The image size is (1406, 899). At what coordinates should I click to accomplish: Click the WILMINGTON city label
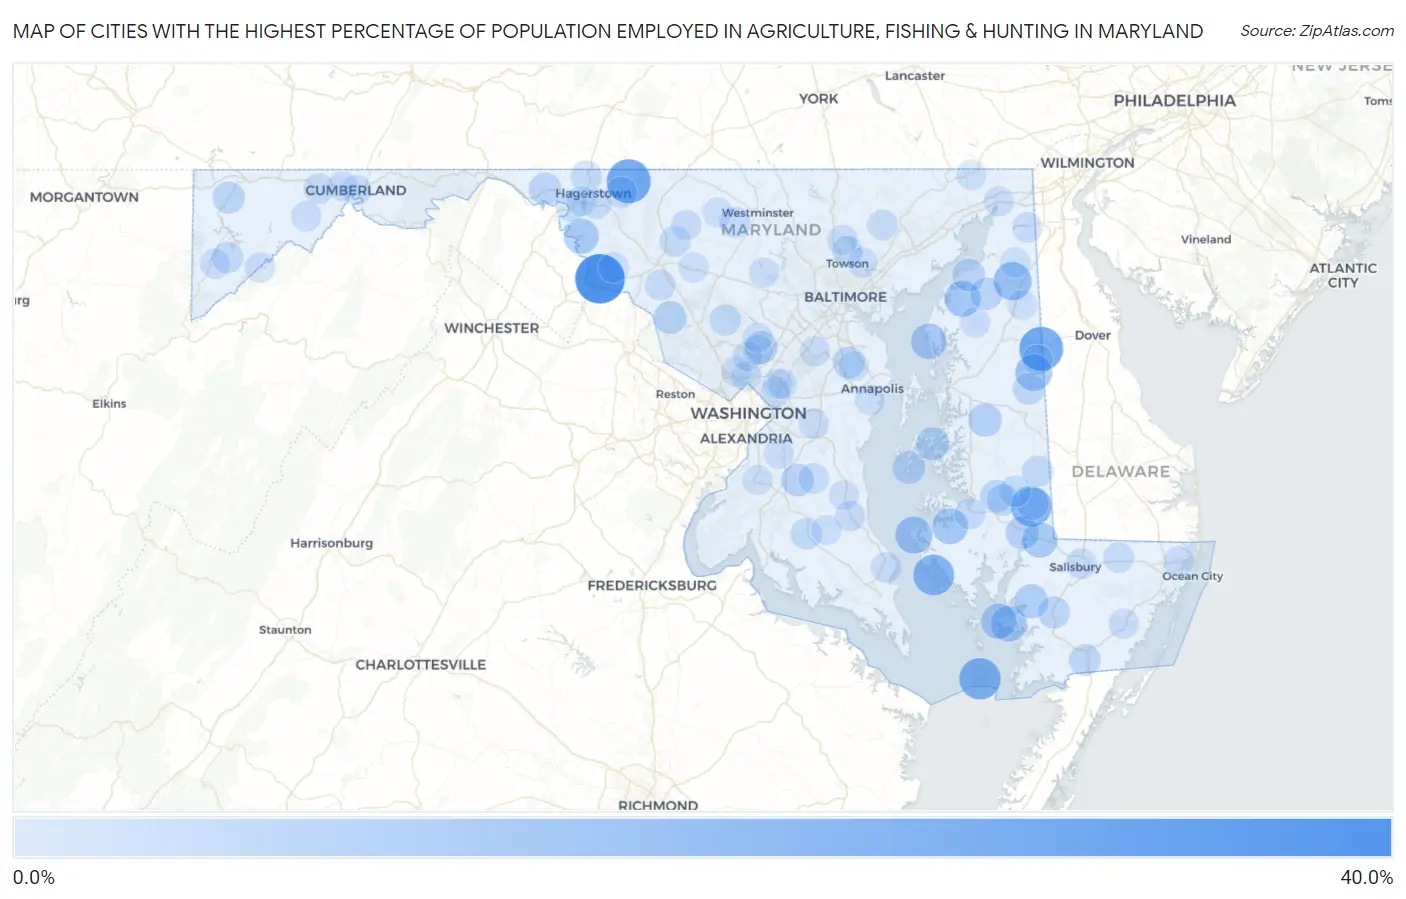(x=1087, y=163)
